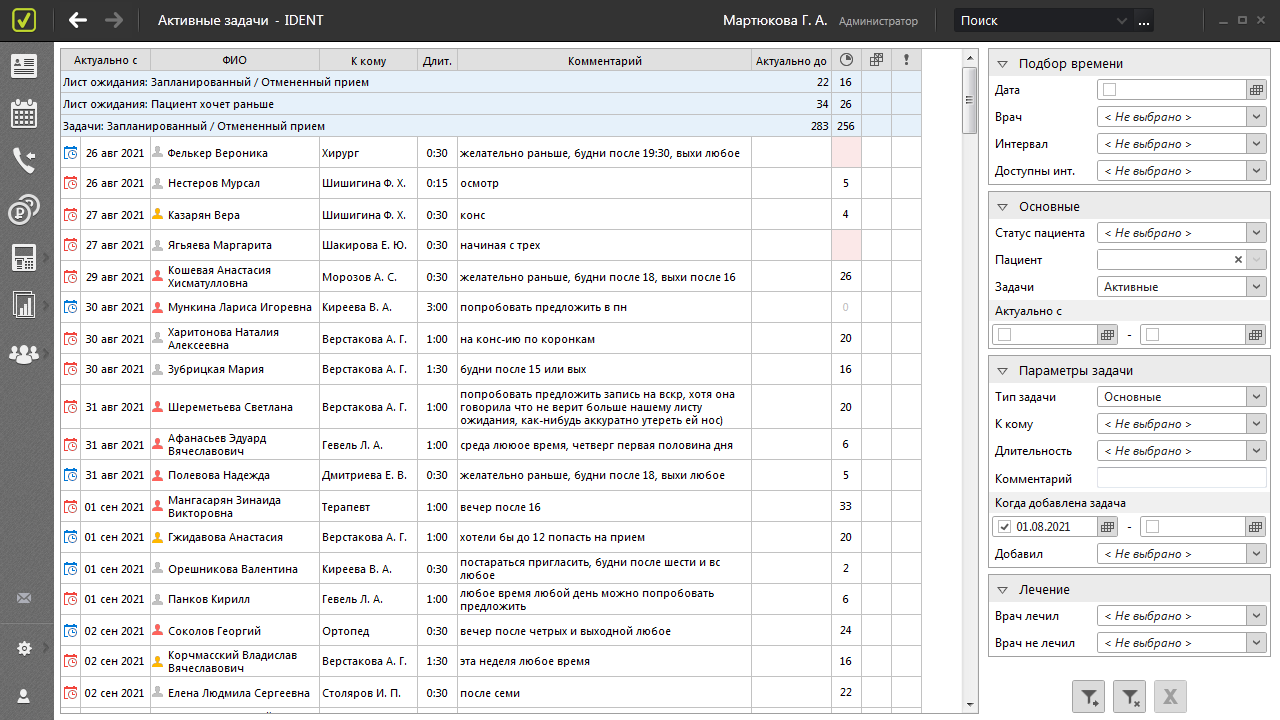The height and width of the screenshot is (720, 1280).
Task: Open the incoming calls phone icon
Action: (x=24, y=160)
